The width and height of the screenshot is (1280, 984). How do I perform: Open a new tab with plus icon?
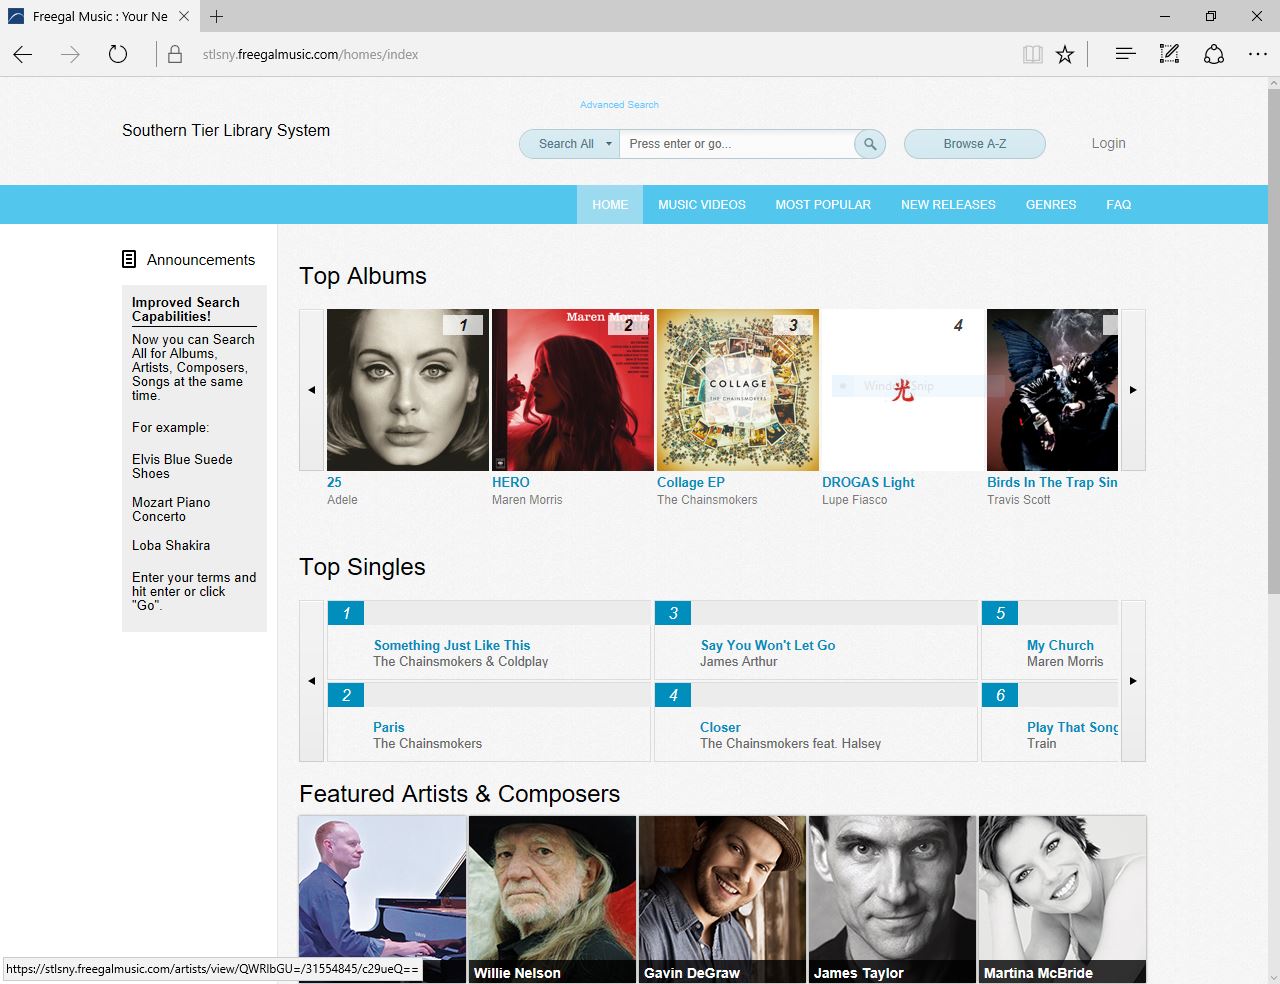tap(216, 16)
